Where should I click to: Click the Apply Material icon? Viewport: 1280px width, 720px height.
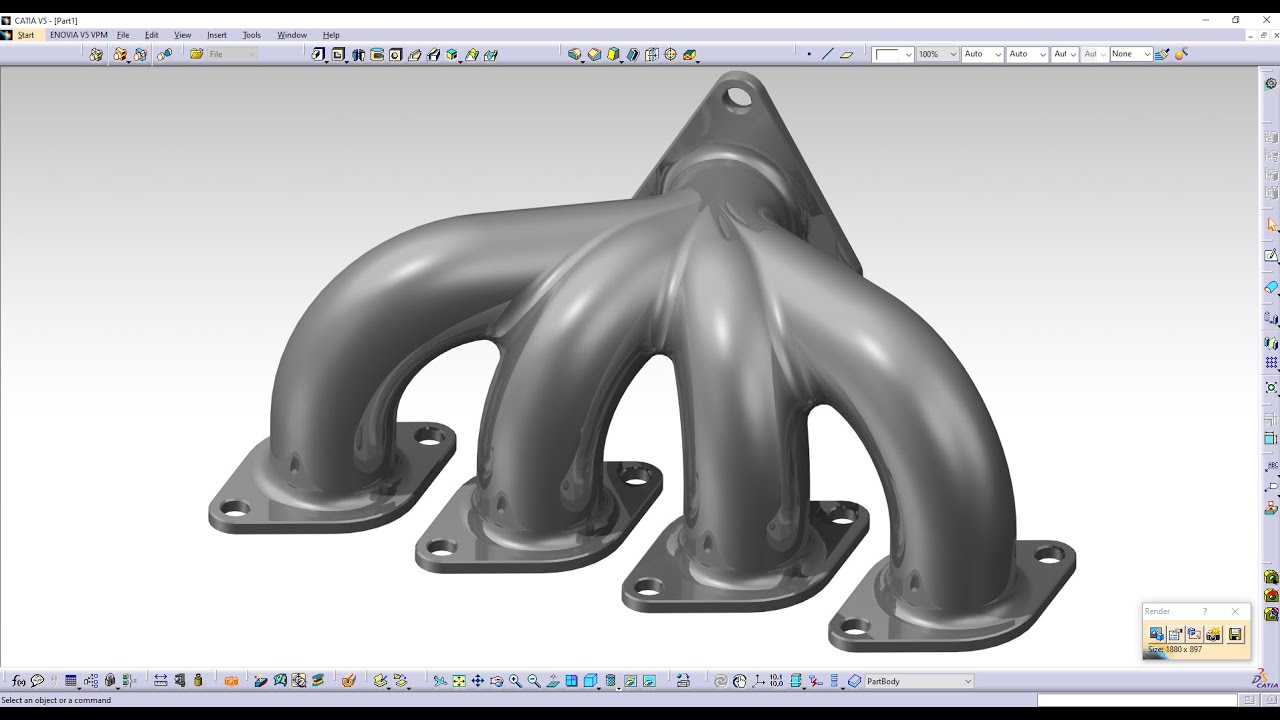coord(348,681)
